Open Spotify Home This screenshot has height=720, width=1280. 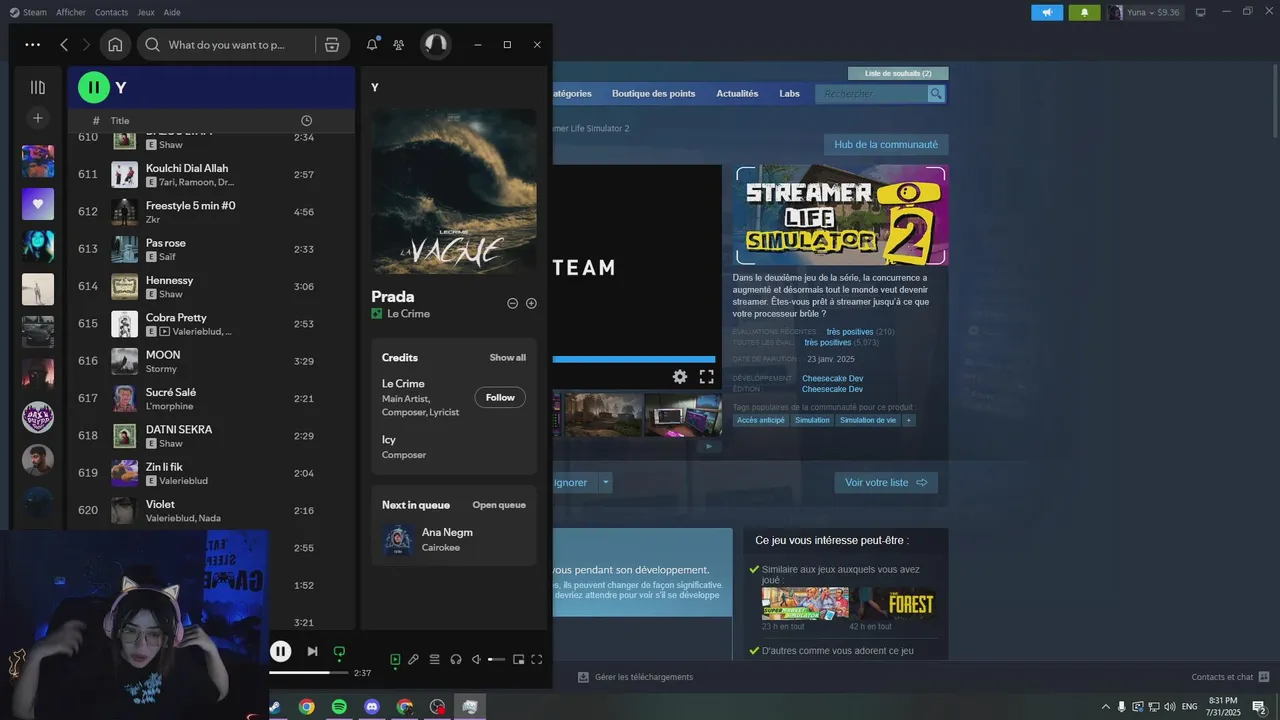[x=115, y=45]
